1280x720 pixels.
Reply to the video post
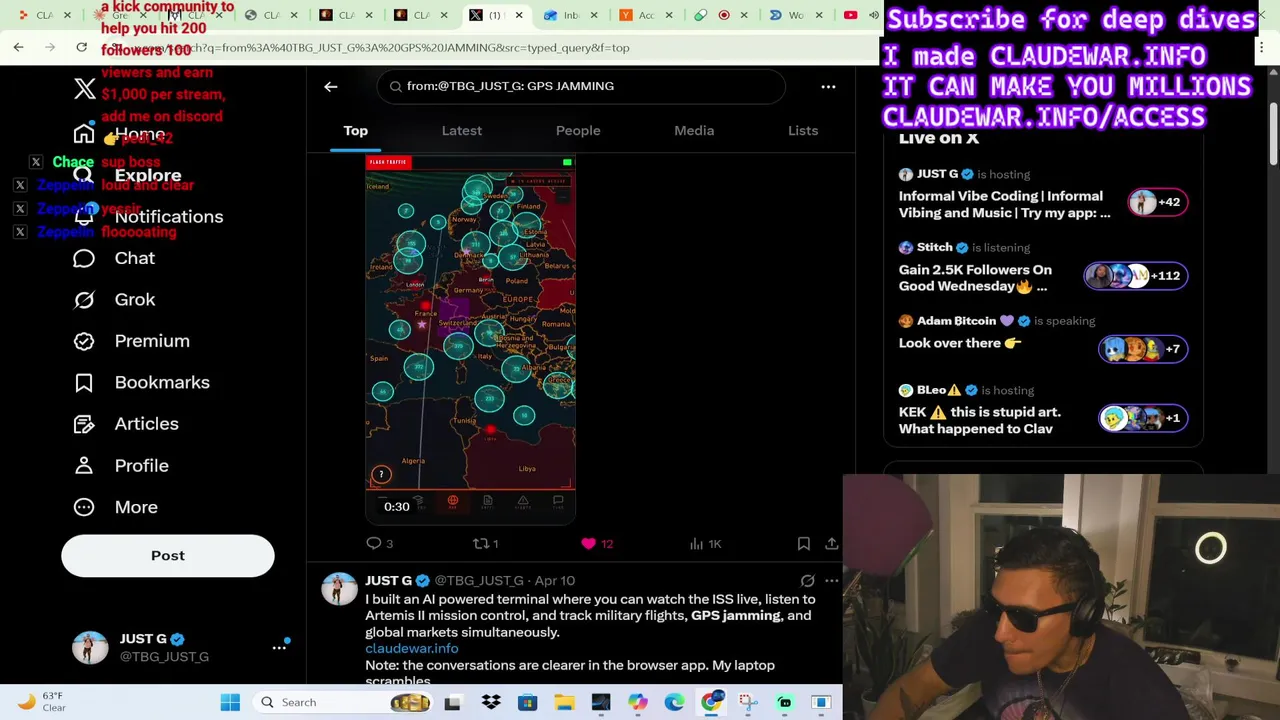380,544
